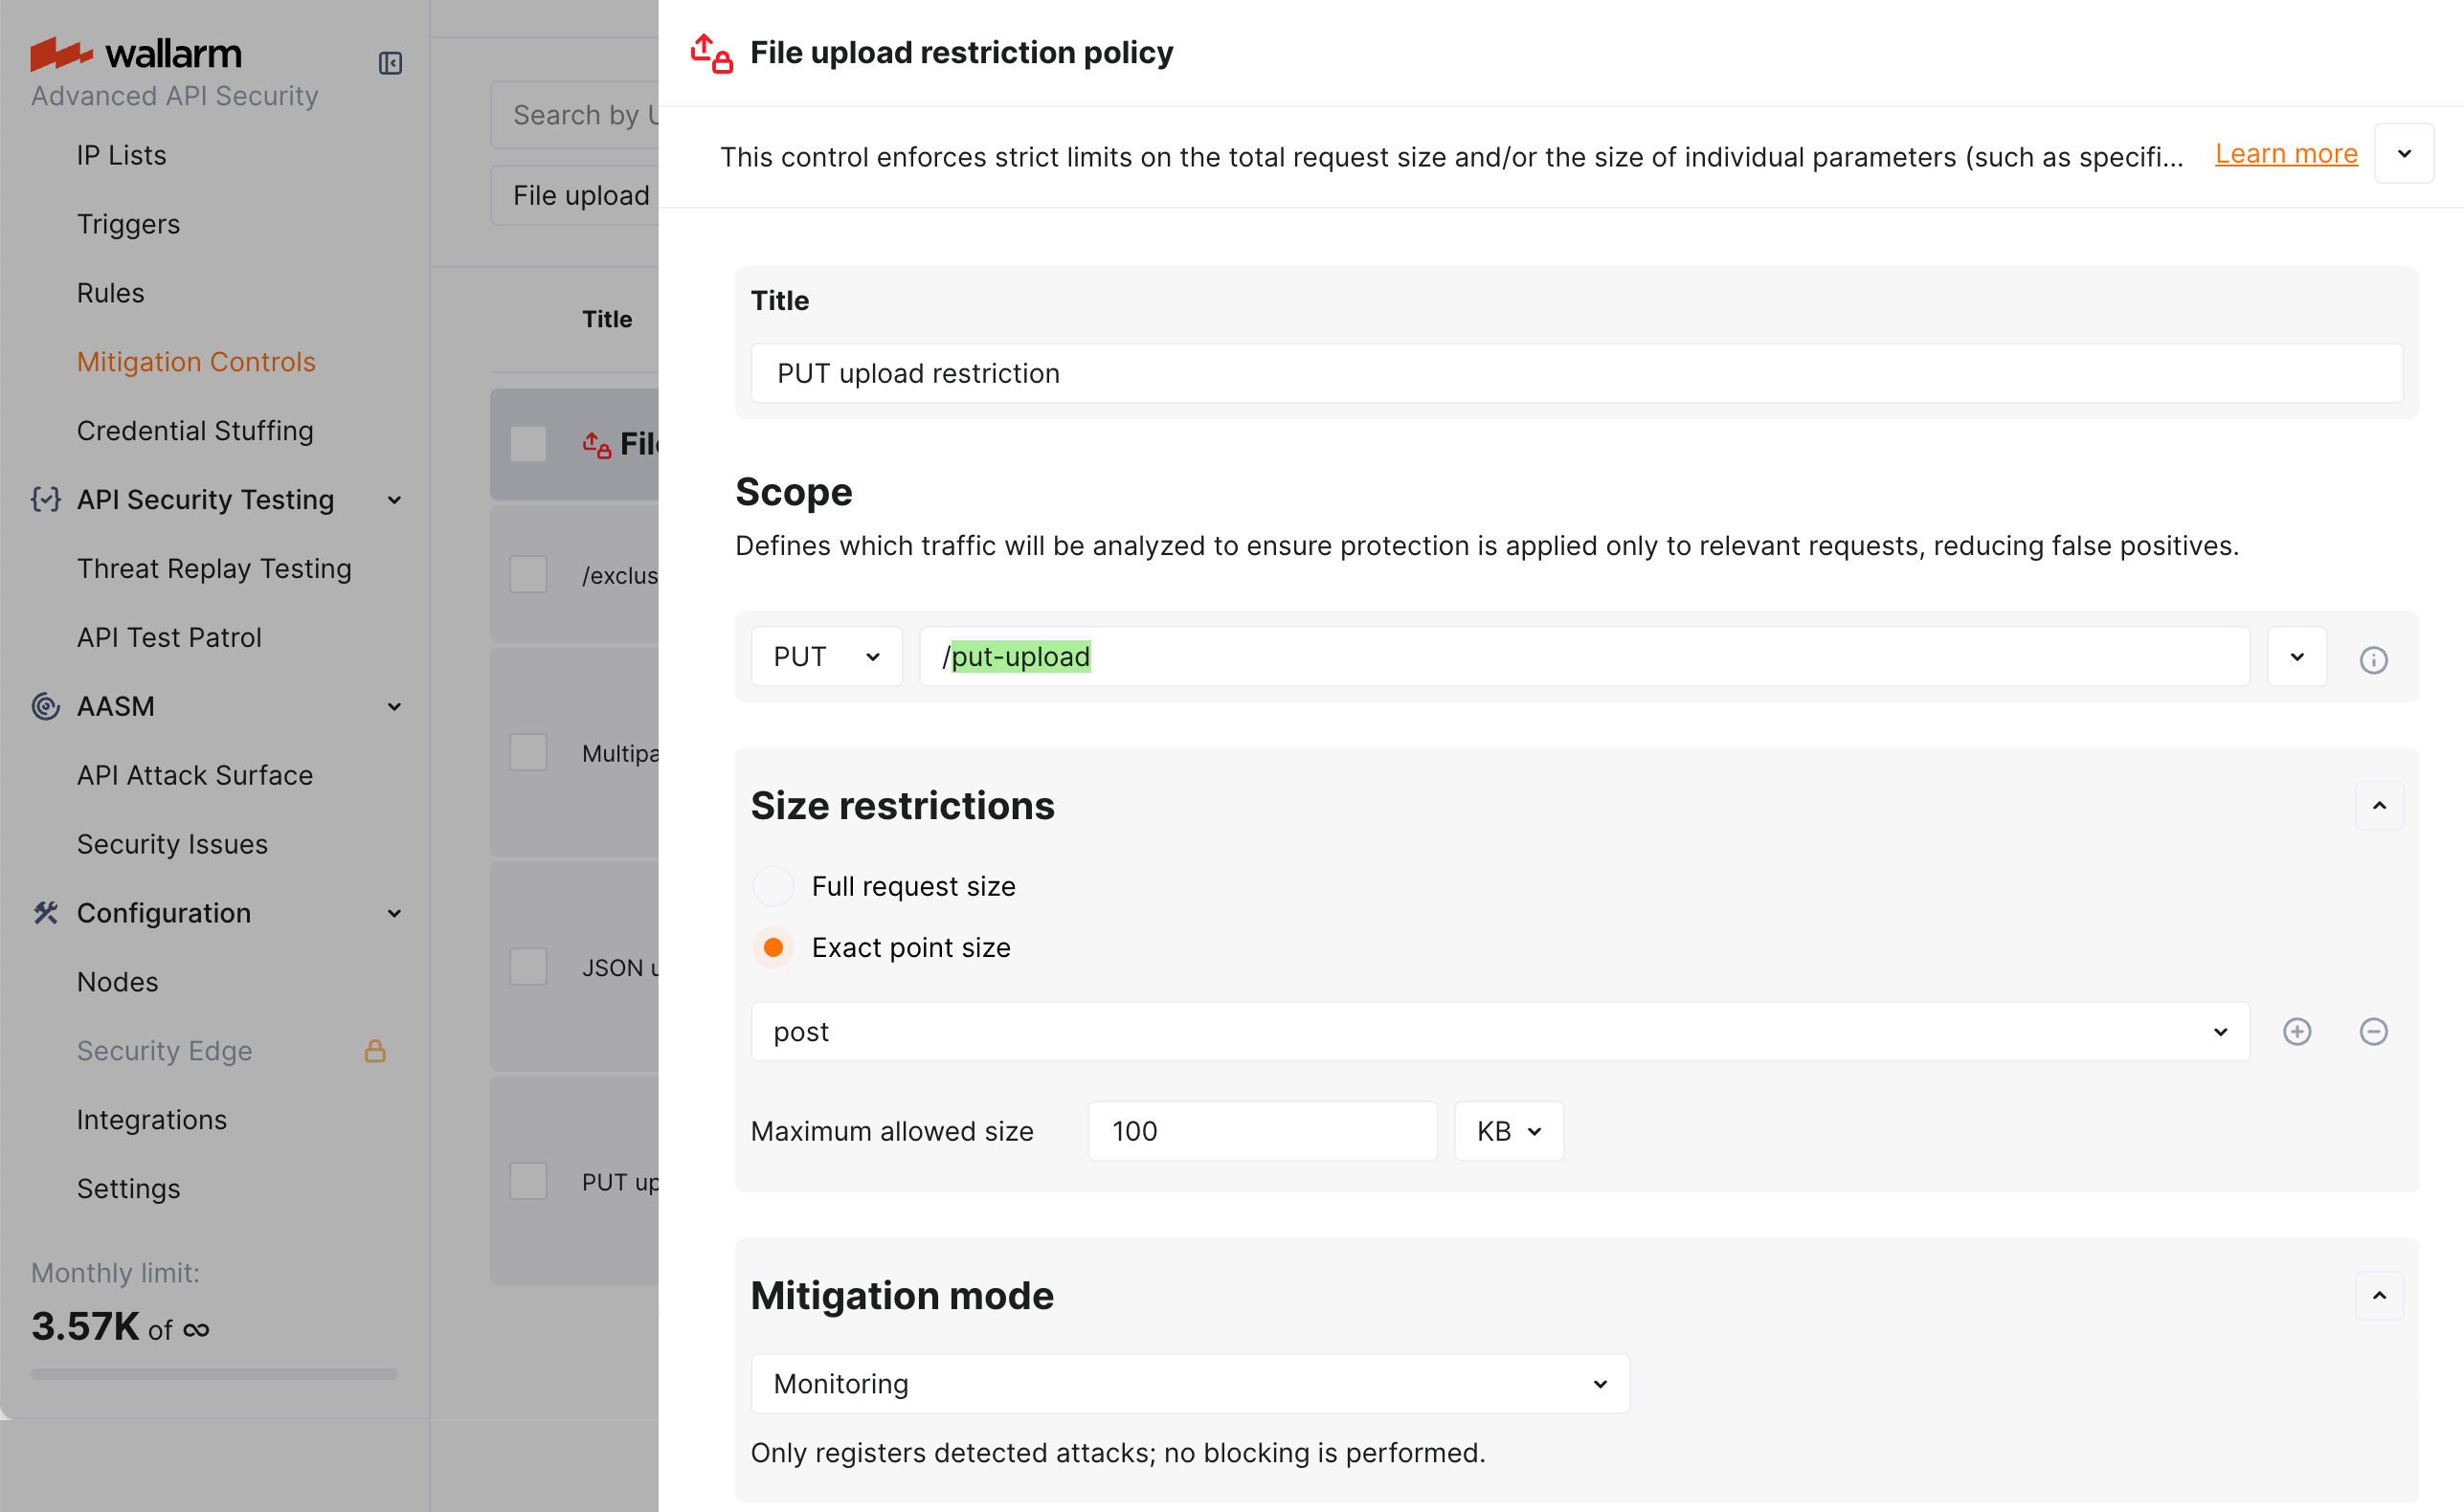This screenshot has height=1512, width=2464.
Task: Click the API Security Testing braces icon
Action: tap(45, 499)
